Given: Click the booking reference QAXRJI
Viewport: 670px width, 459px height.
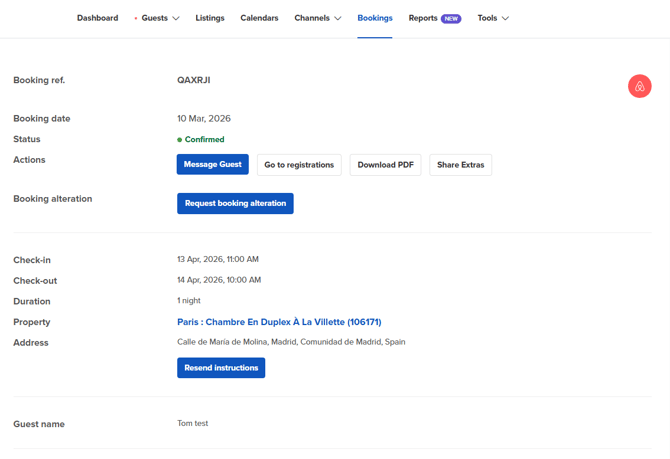Looking at the screenshot, I should click(194, 80).
